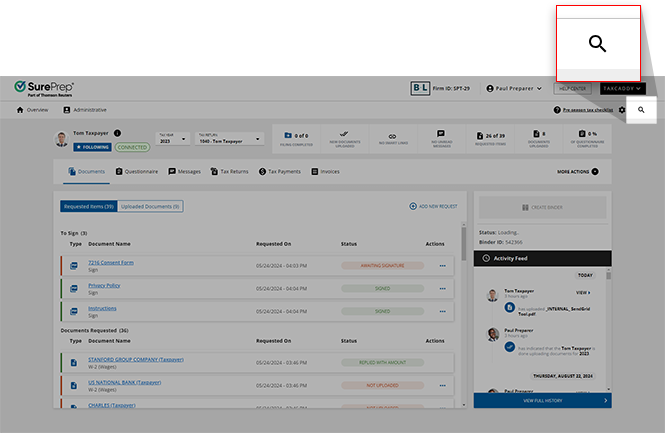Open settings via the gear icon
The image size is (665, 433).
(622, 110)
